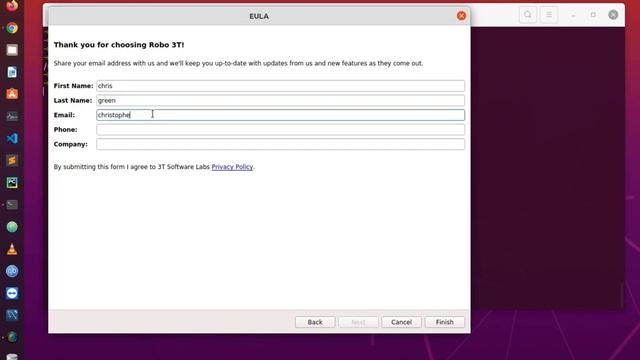This screenshot has height=360, width=640.
Task: Click the empty Phone field
Action: [280, 130]
